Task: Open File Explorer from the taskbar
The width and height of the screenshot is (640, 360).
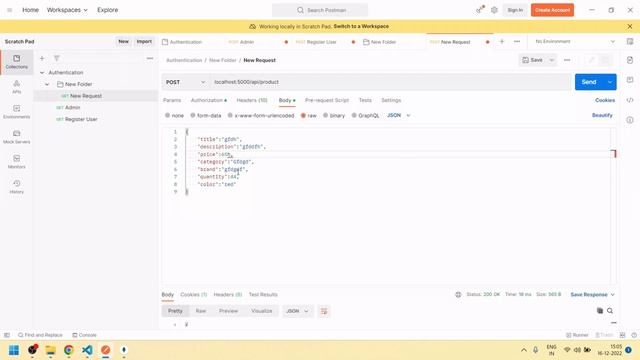Action: [50, 350]
